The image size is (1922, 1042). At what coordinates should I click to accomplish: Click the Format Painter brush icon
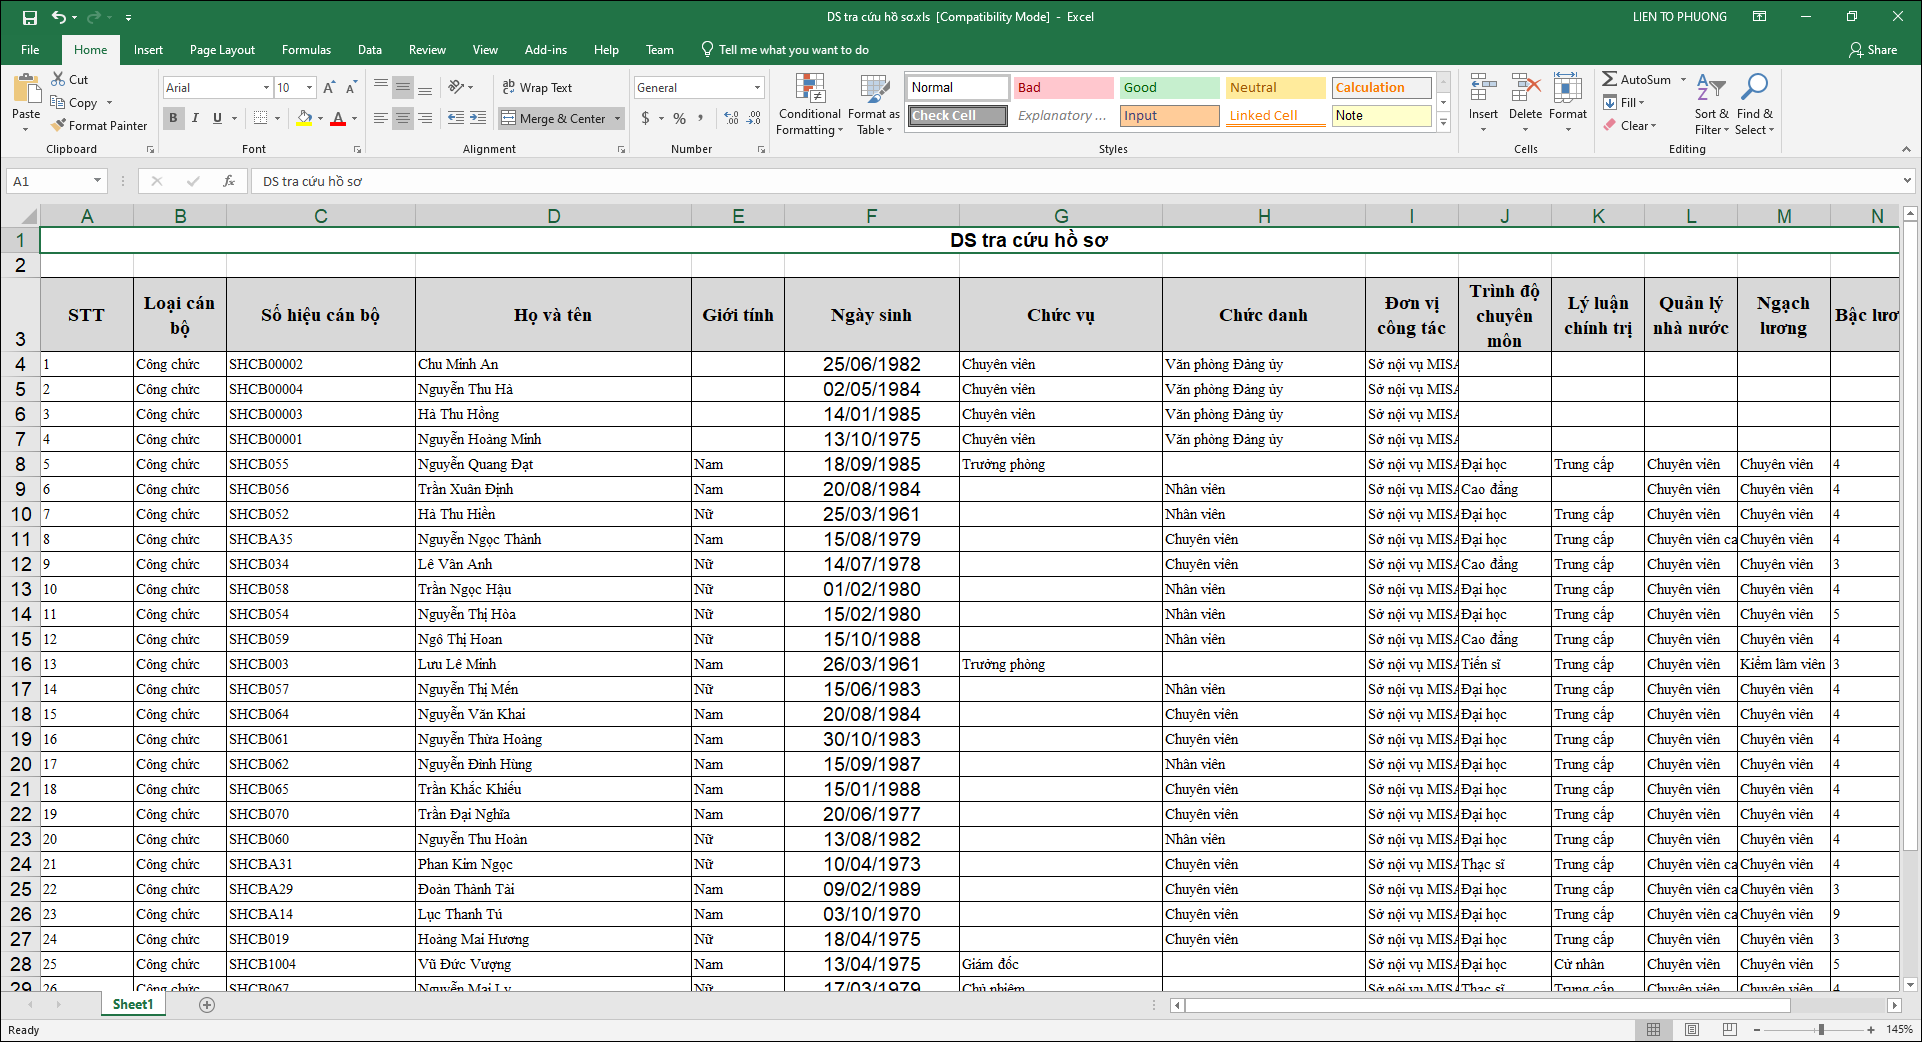(x=59, y=126)
